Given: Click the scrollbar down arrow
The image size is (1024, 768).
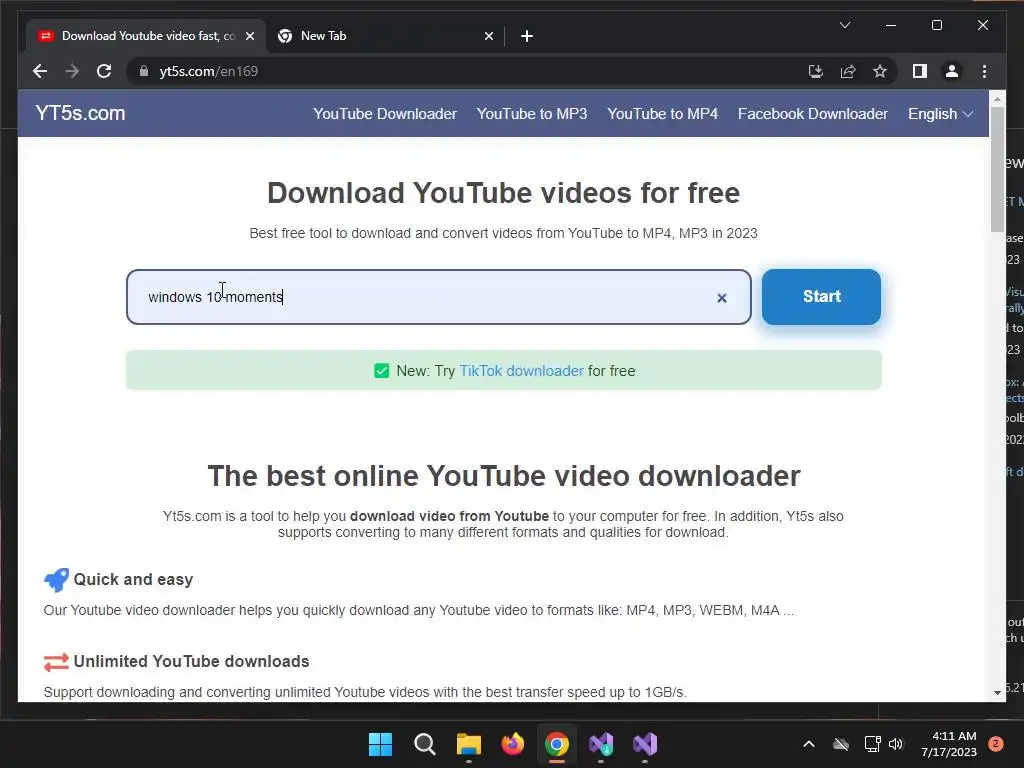Looking at the screenshot, I should (997, 693).
